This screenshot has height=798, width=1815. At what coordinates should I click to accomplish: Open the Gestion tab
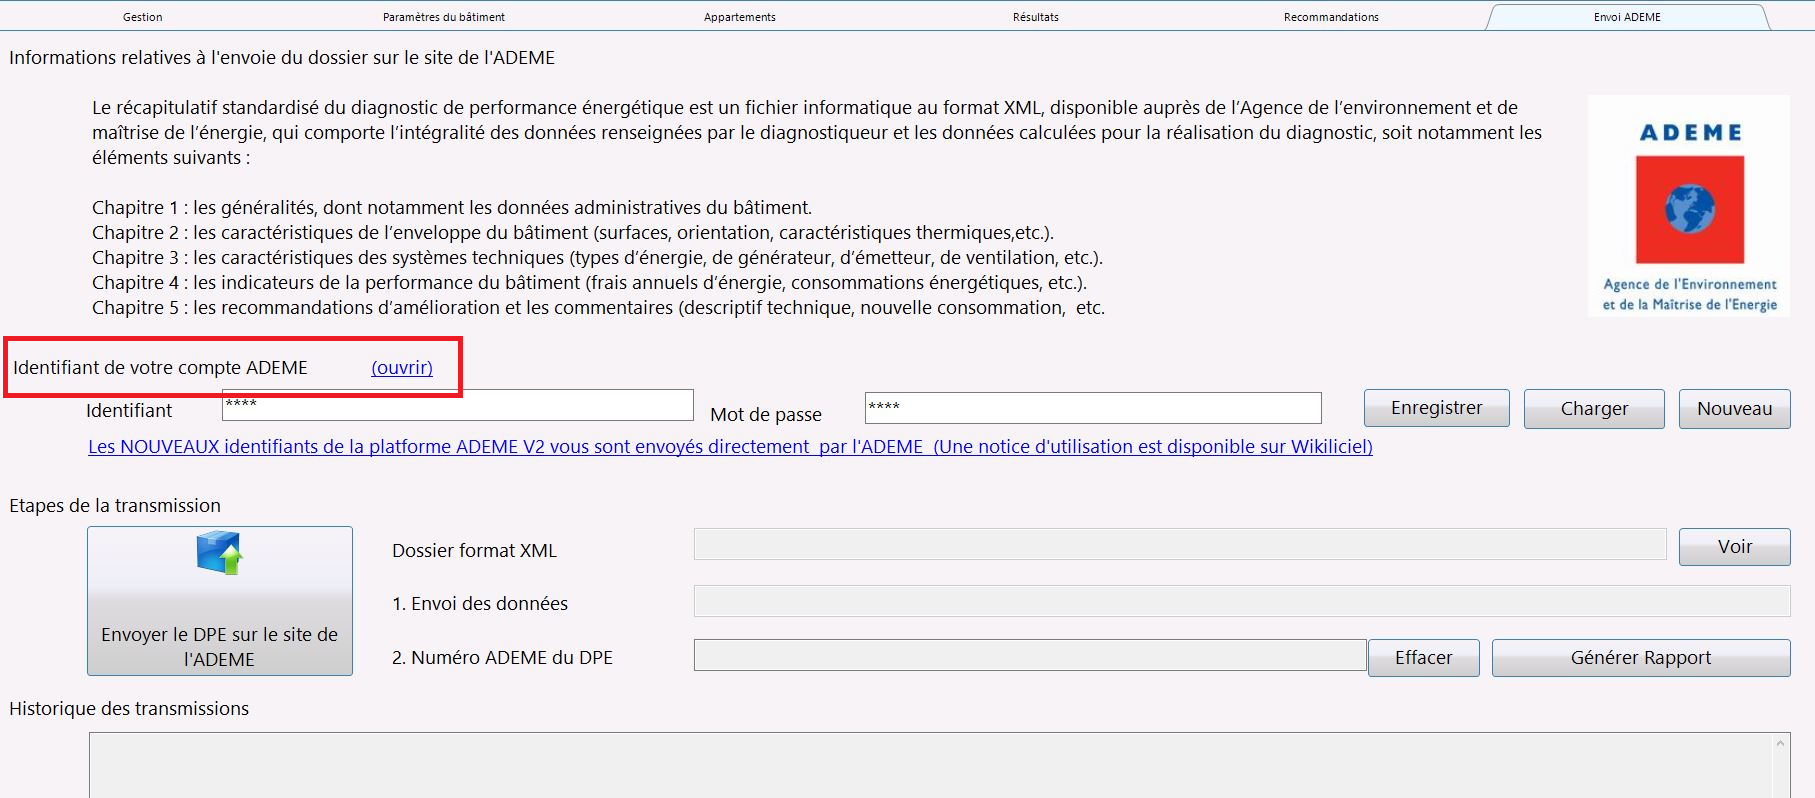pos(143,17)
